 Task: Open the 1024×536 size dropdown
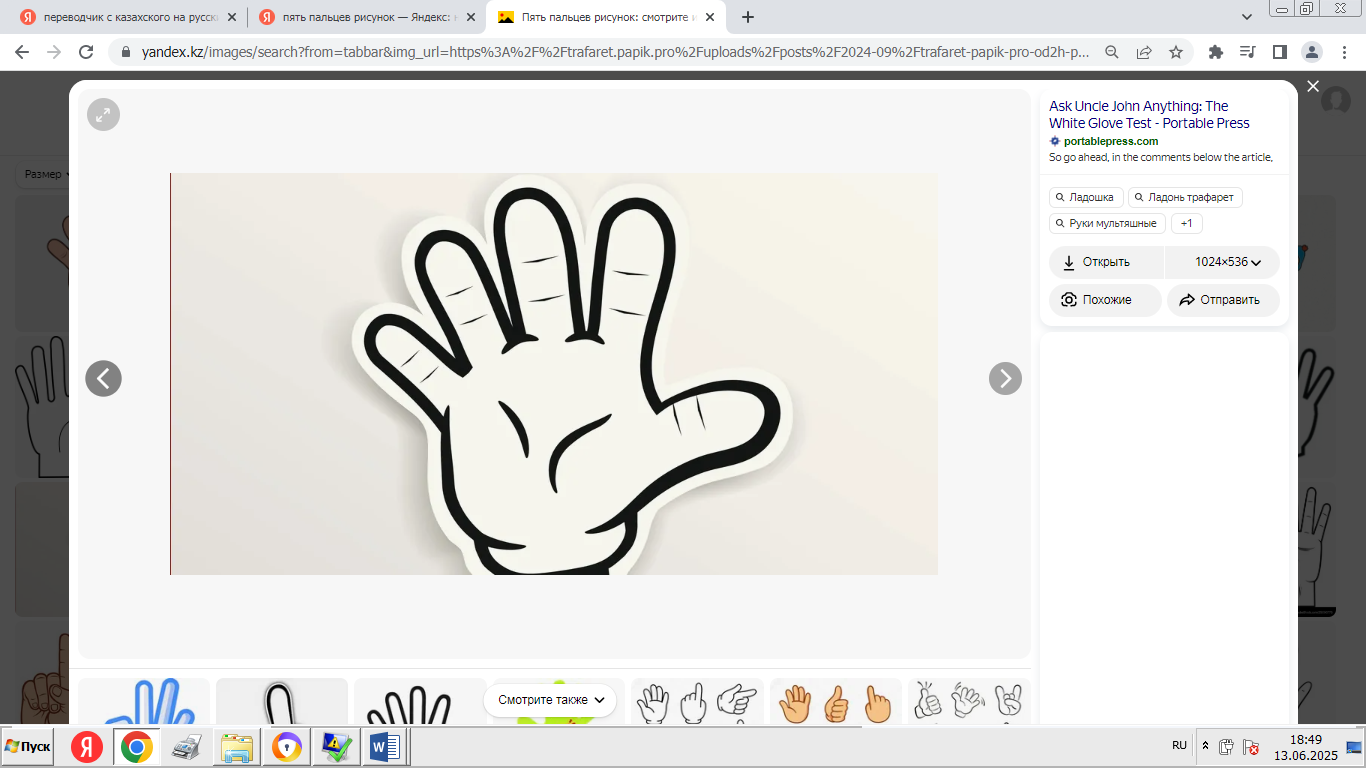click(1223, 262)
